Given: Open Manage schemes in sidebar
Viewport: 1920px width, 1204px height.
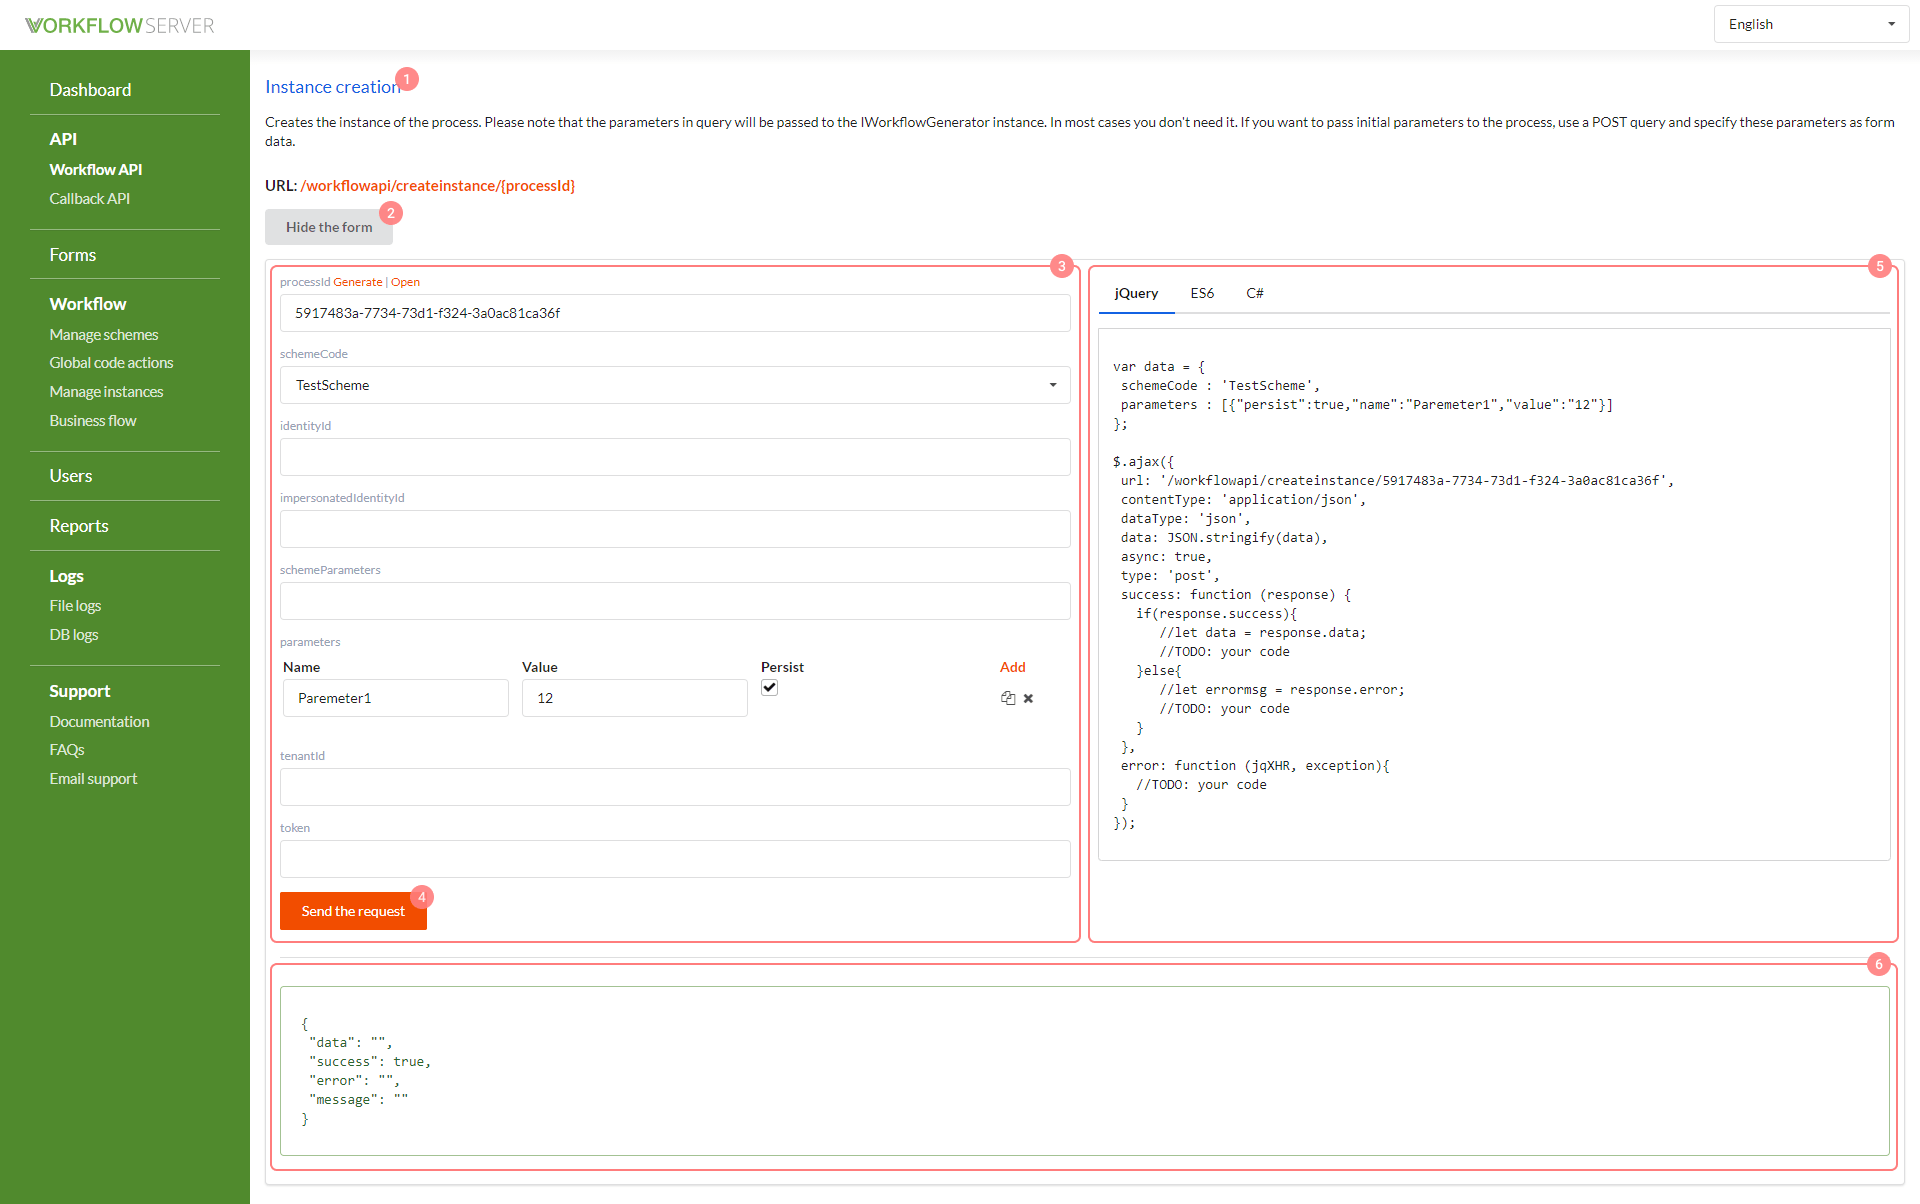Looking at the screenshot, I should (104, 334).
